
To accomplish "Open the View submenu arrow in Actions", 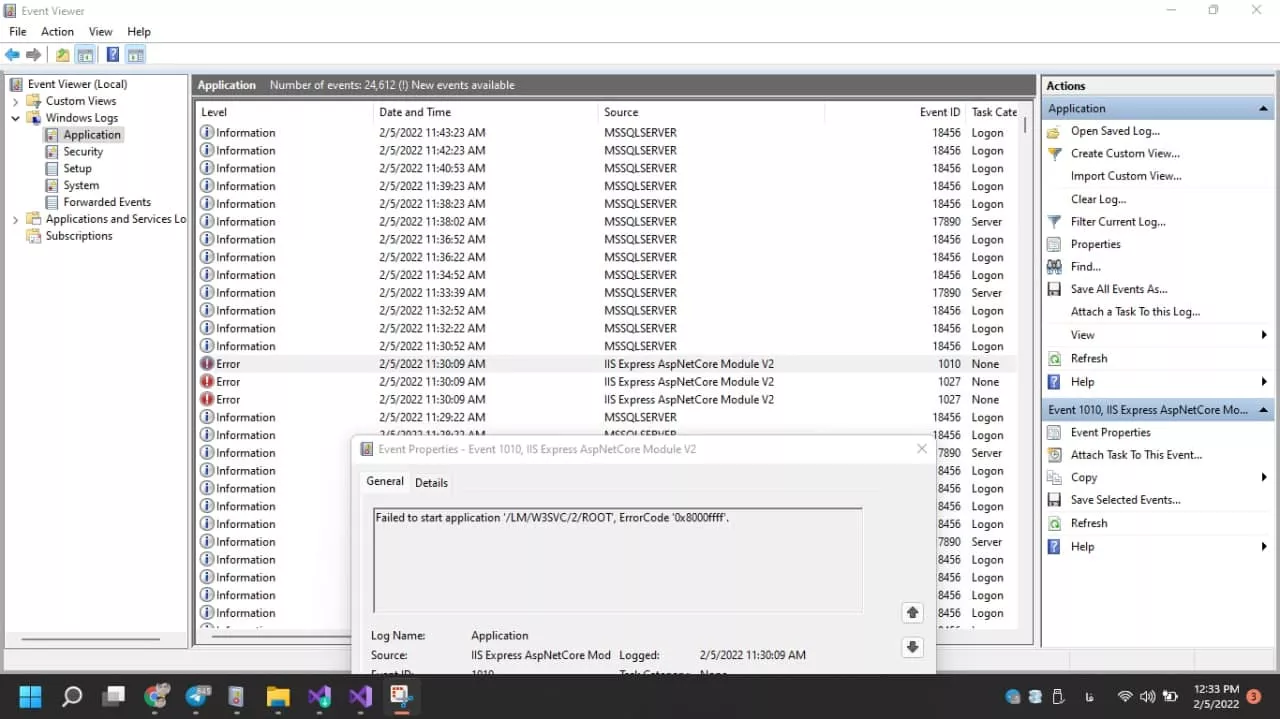I will (1264, 335).
